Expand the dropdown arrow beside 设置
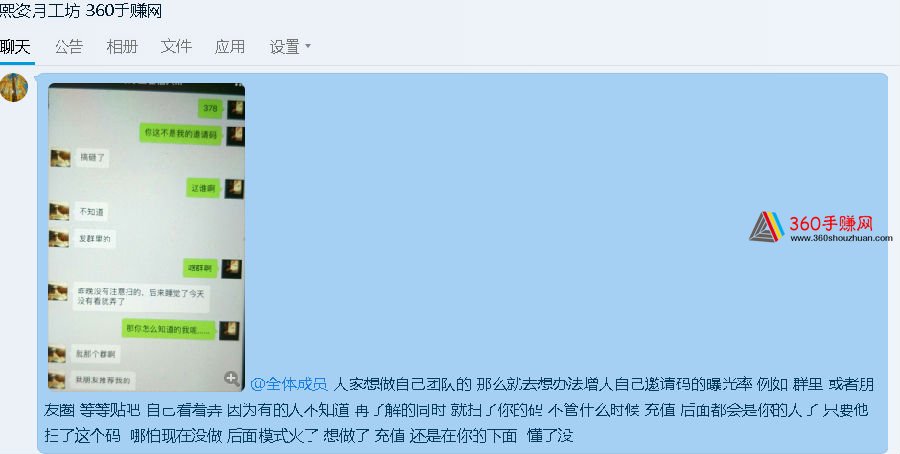The image size is (900, 454). [x=308, y=46]
